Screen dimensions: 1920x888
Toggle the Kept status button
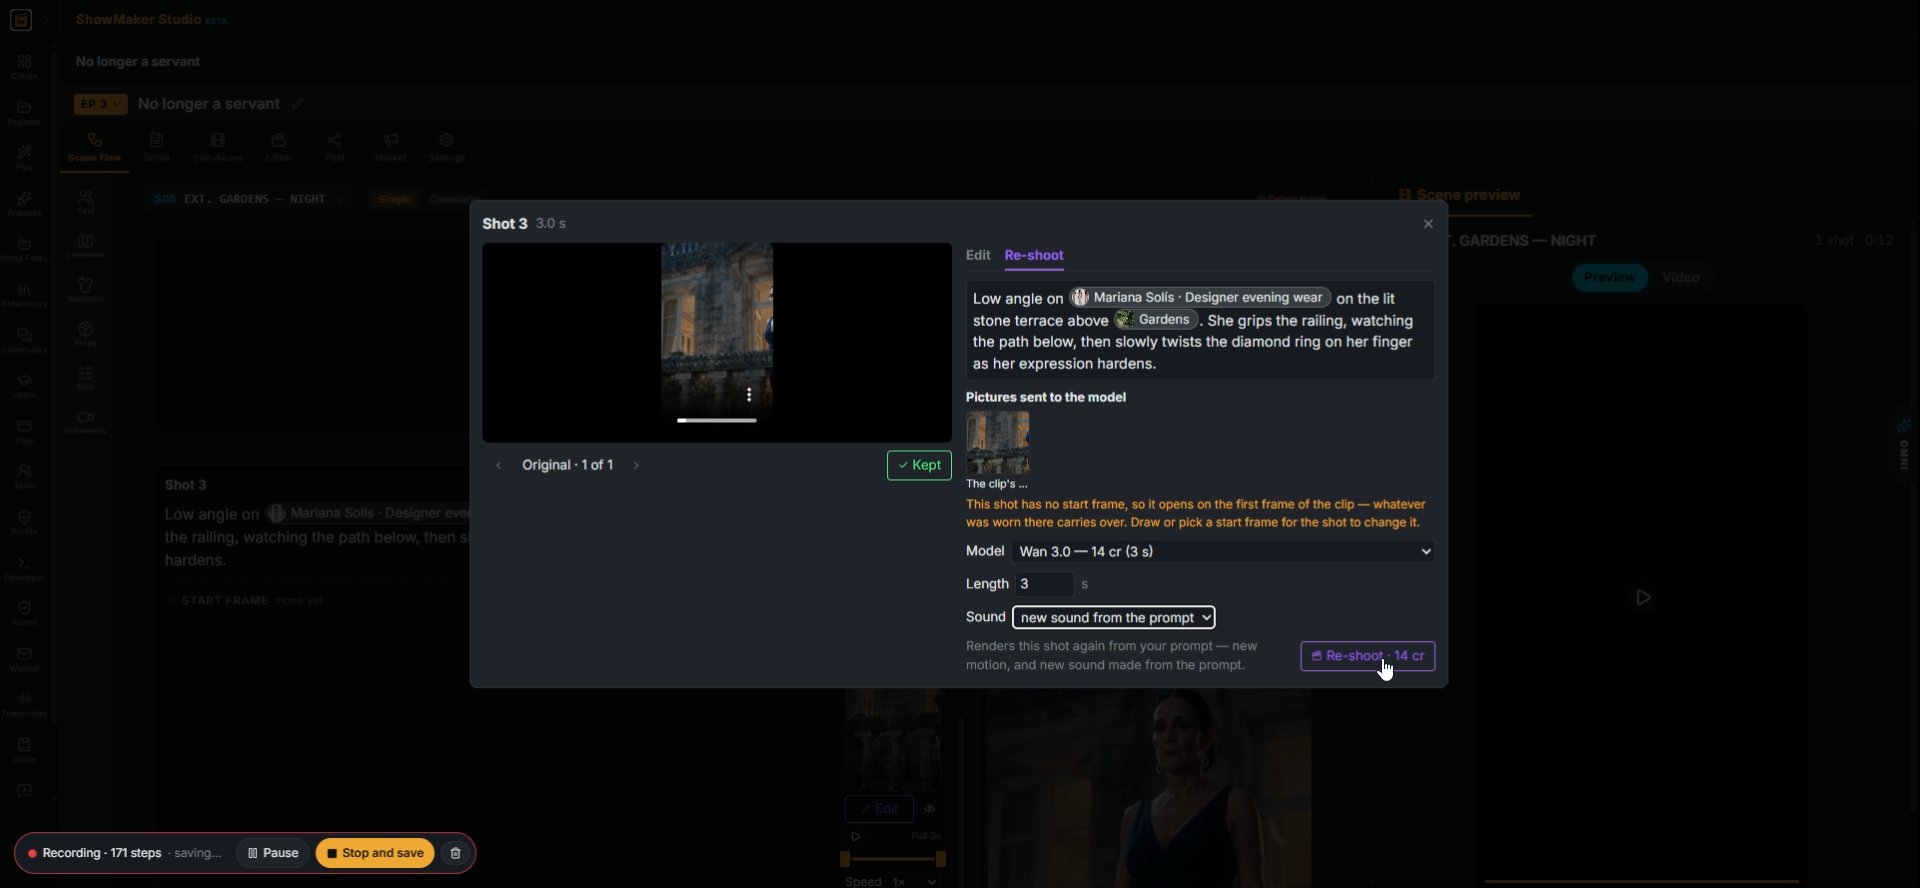919,465
